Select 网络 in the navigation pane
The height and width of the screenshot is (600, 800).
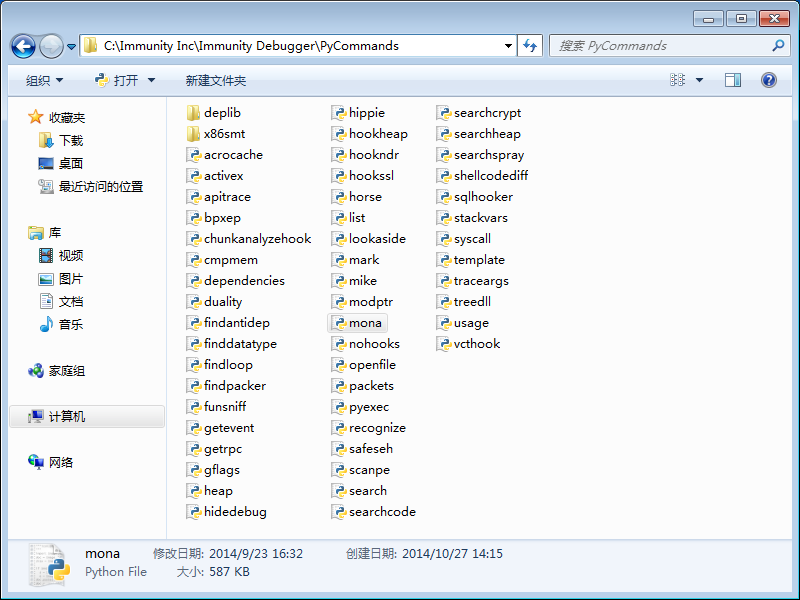point(51,462)
